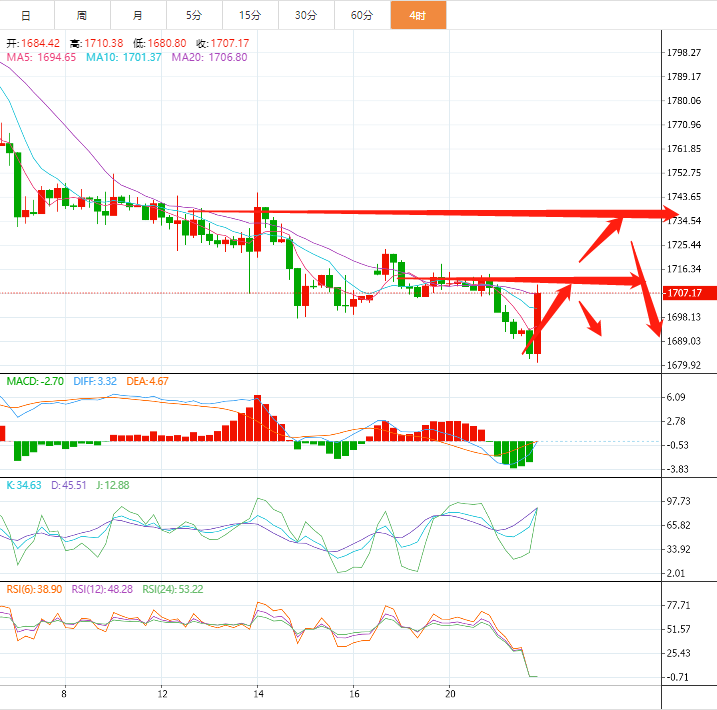Click the J: 12.88 KDJ label
717x710 pixels.
click(x=112, y=485)
